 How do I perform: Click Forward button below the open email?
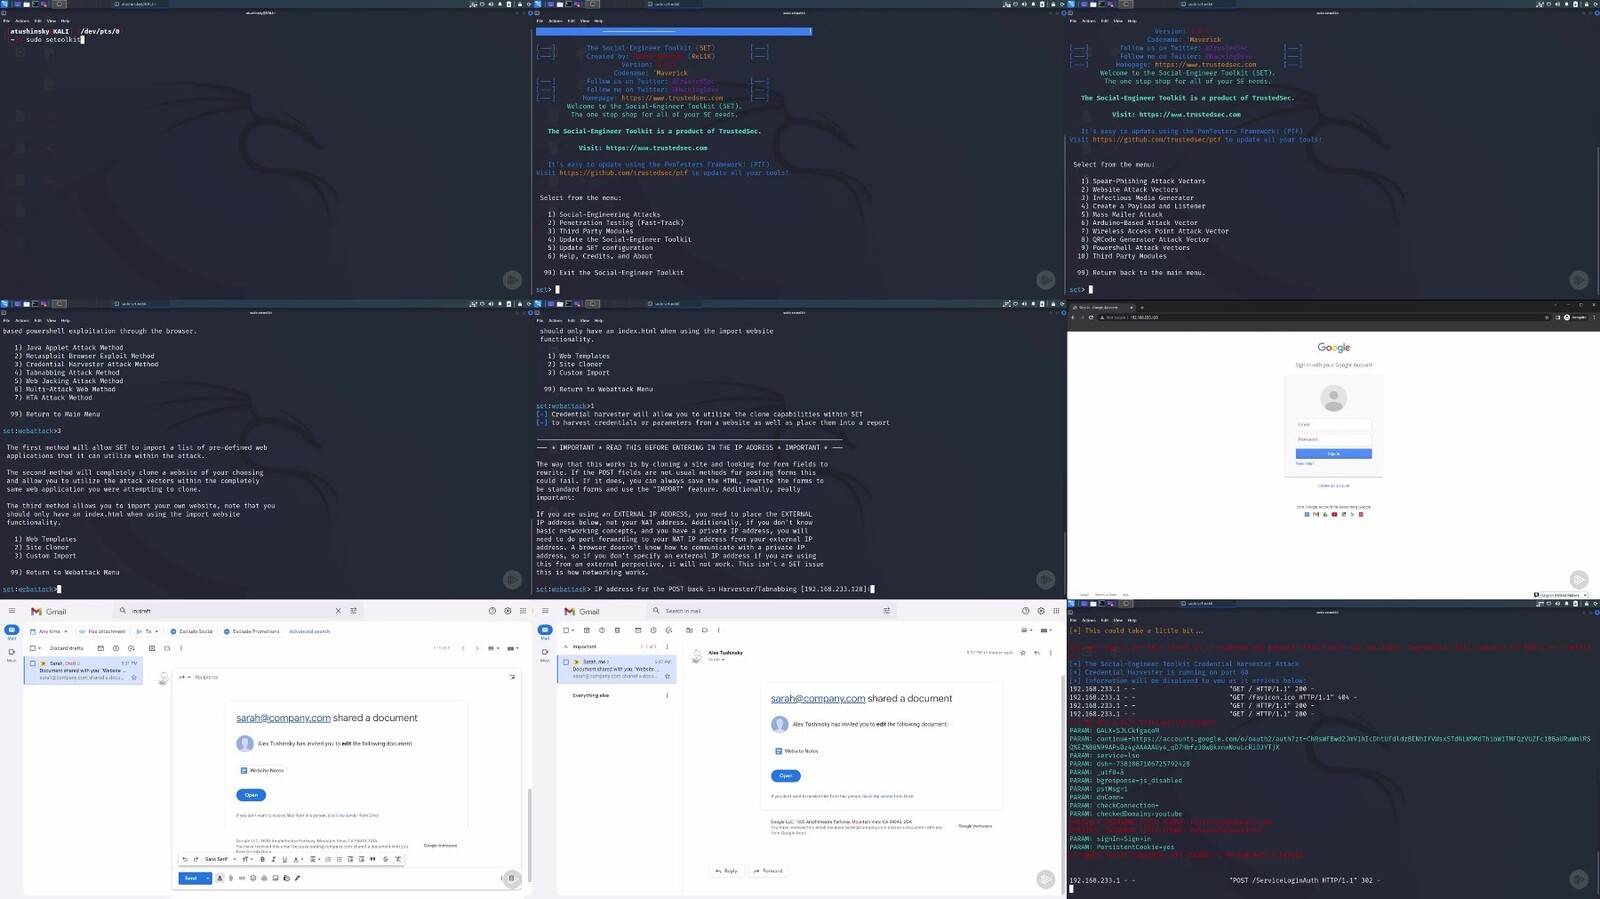point(769,871)
